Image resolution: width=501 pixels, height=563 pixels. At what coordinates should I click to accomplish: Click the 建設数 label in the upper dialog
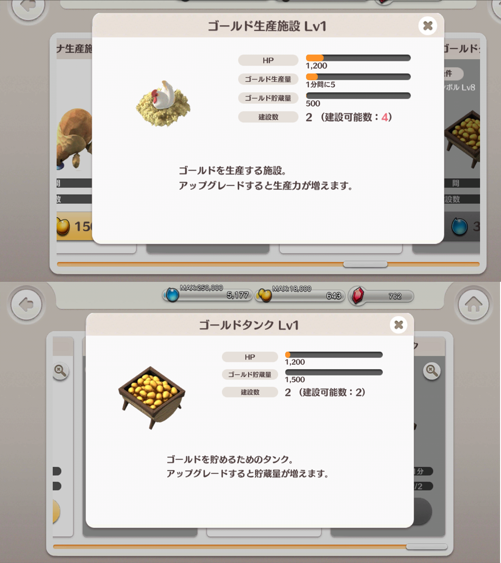pyautogui.click(x=268, y=117)
